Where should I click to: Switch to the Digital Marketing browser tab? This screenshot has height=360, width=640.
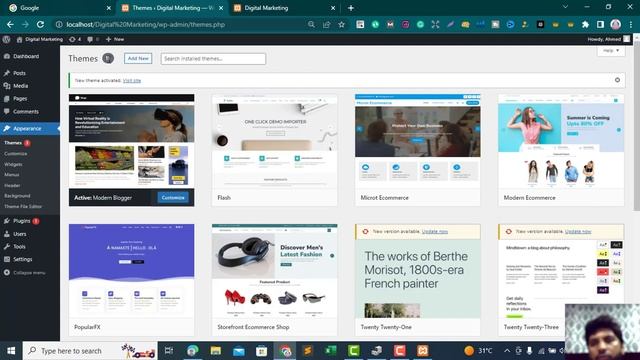point(284,8)
